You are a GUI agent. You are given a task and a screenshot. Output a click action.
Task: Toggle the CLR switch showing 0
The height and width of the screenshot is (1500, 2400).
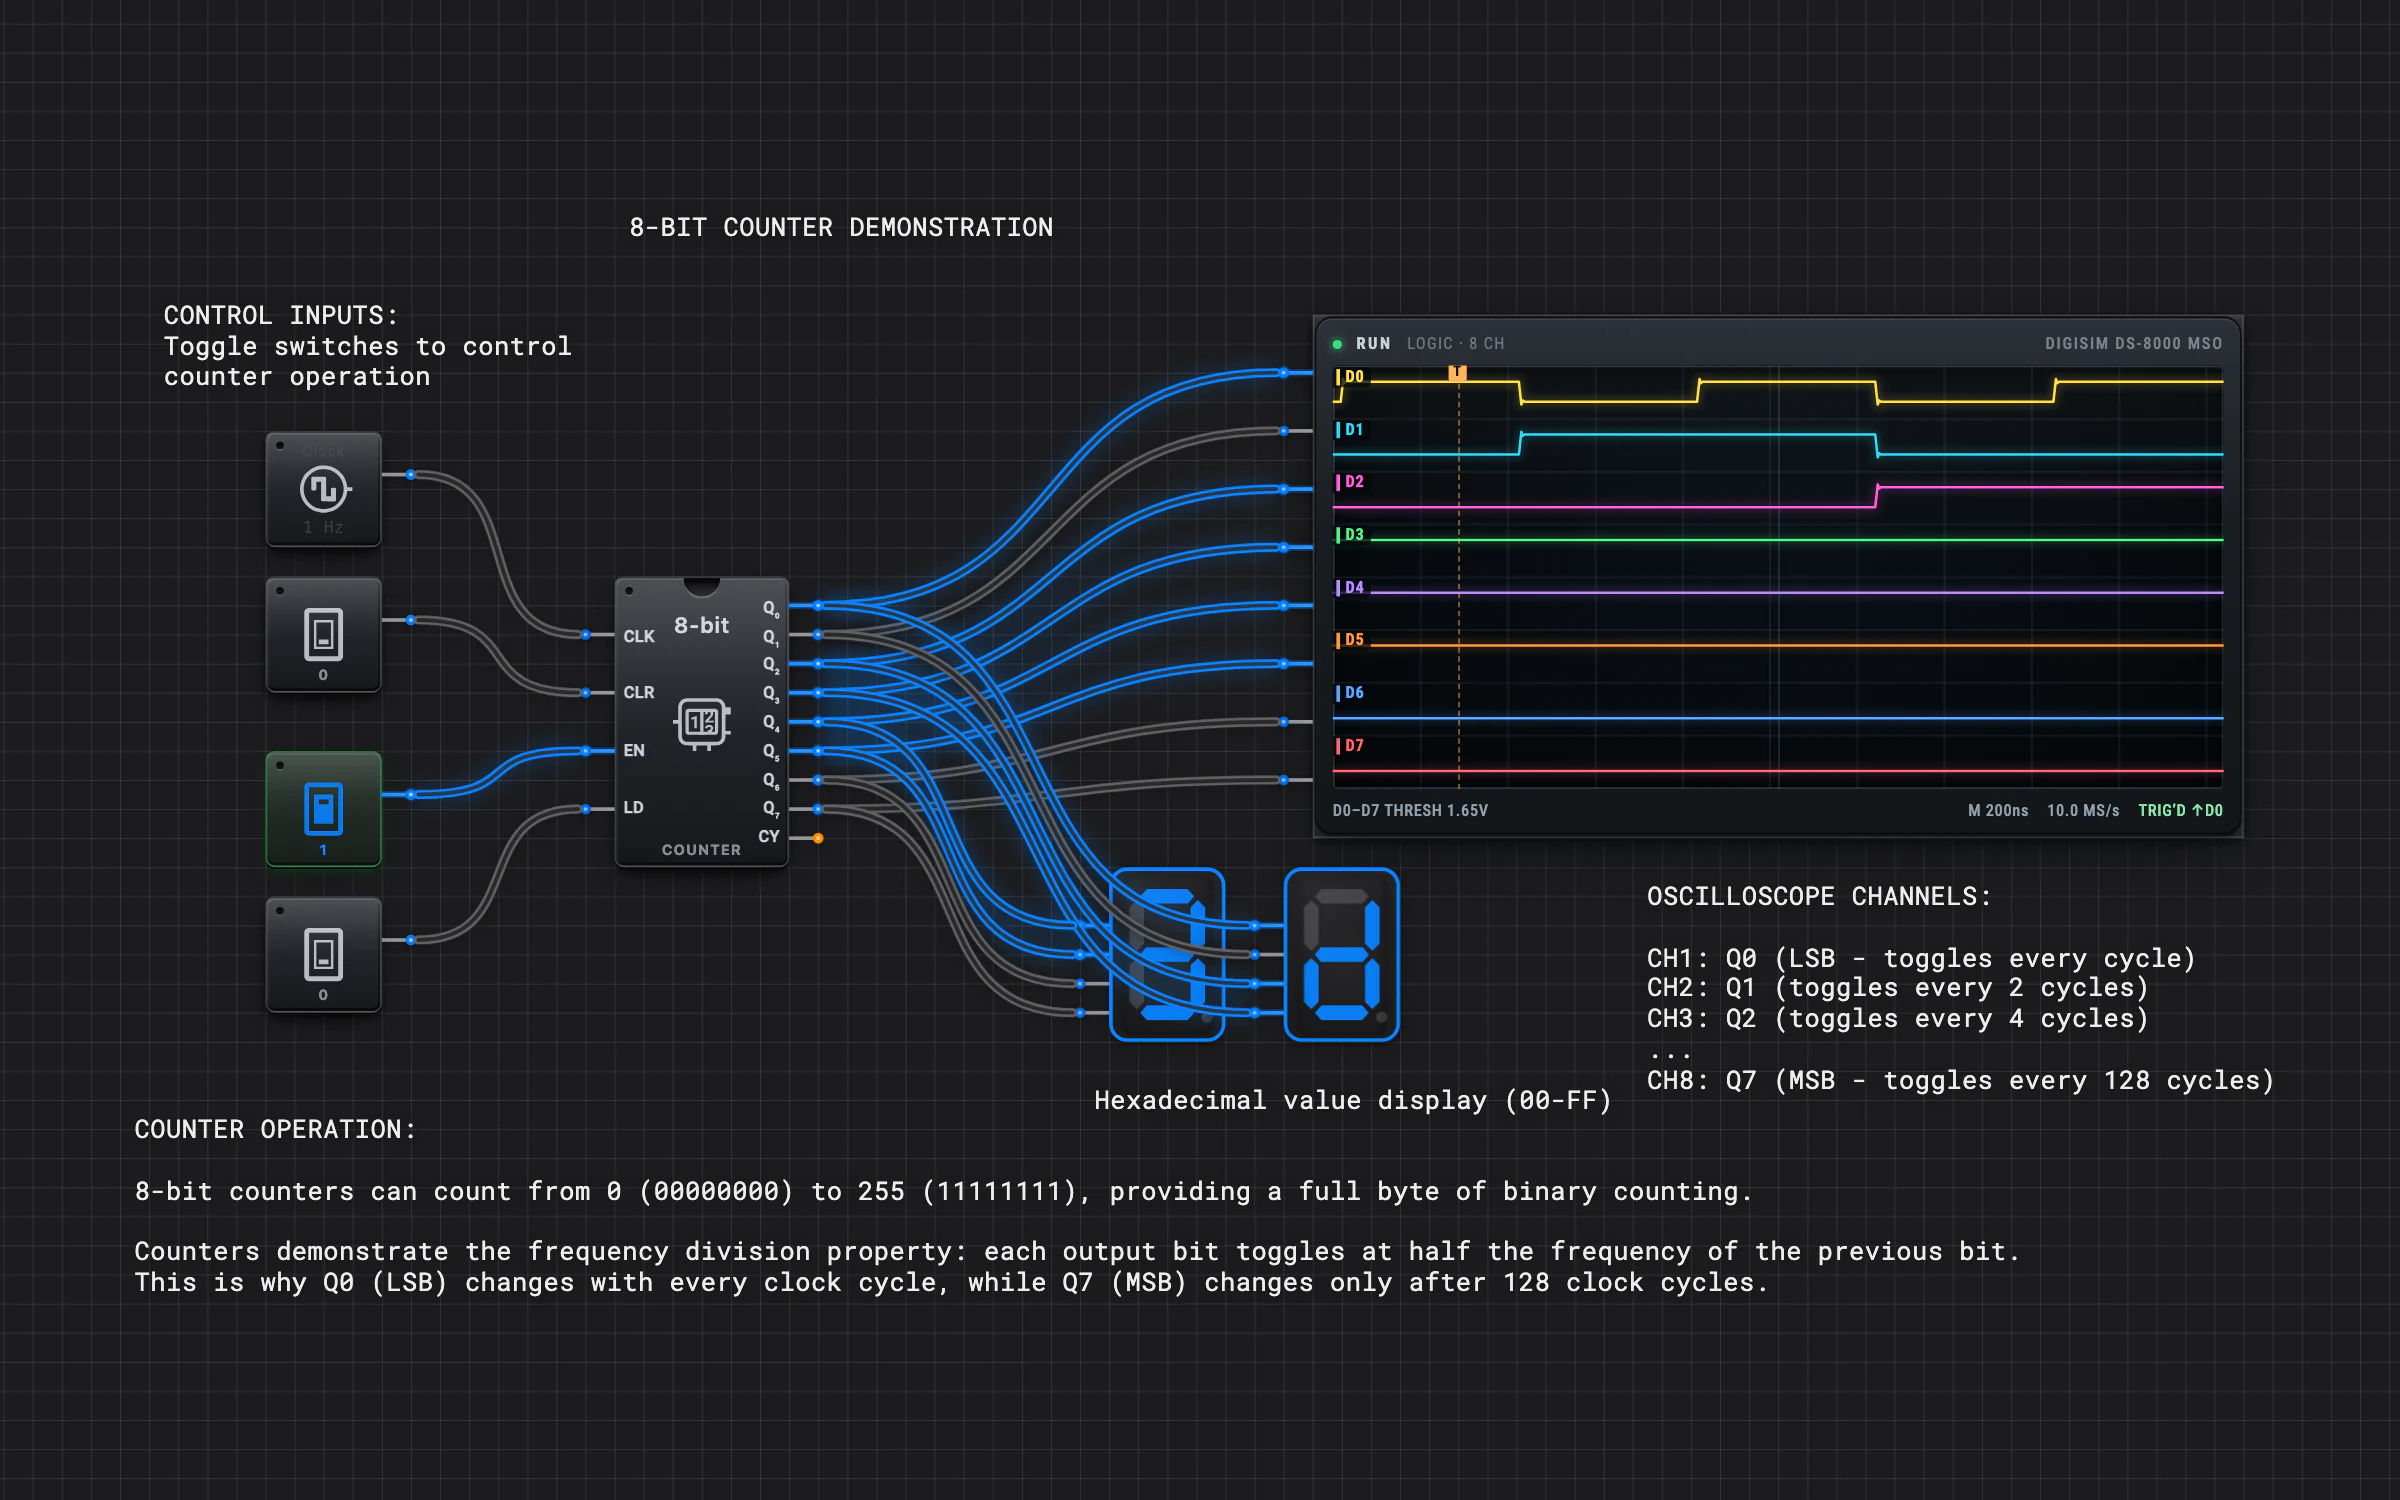[x=323, y=635]
